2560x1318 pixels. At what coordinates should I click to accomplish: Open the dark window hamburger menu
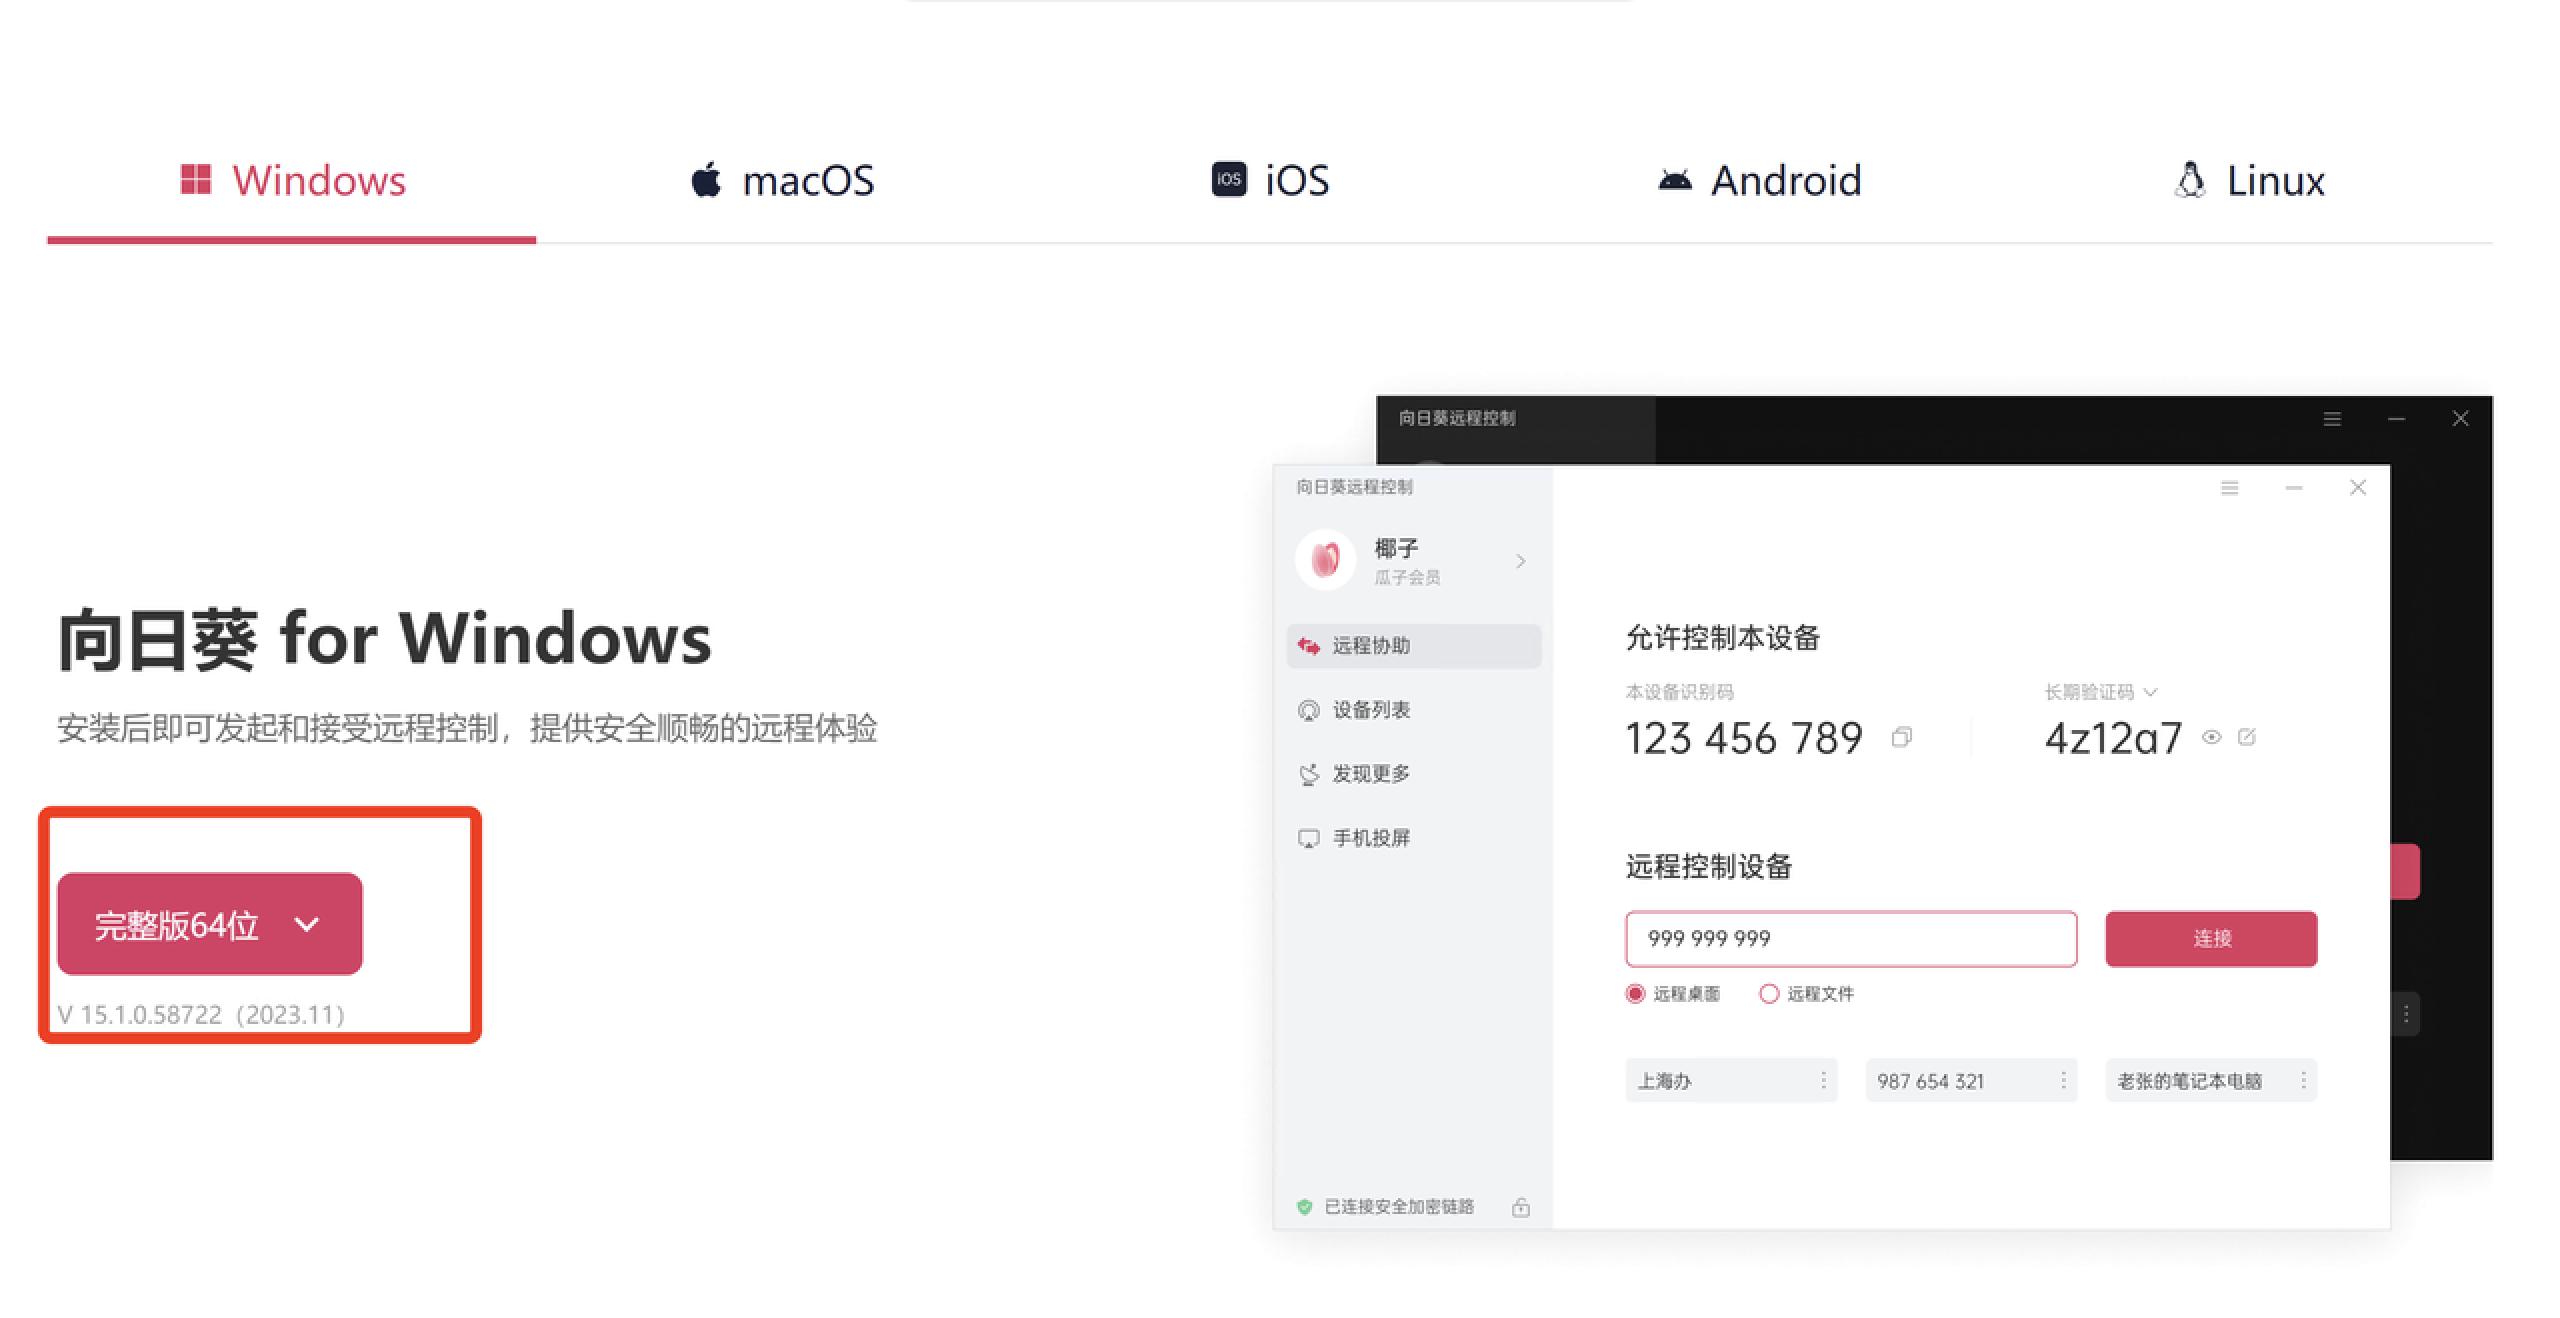[x=2332, y=419]
